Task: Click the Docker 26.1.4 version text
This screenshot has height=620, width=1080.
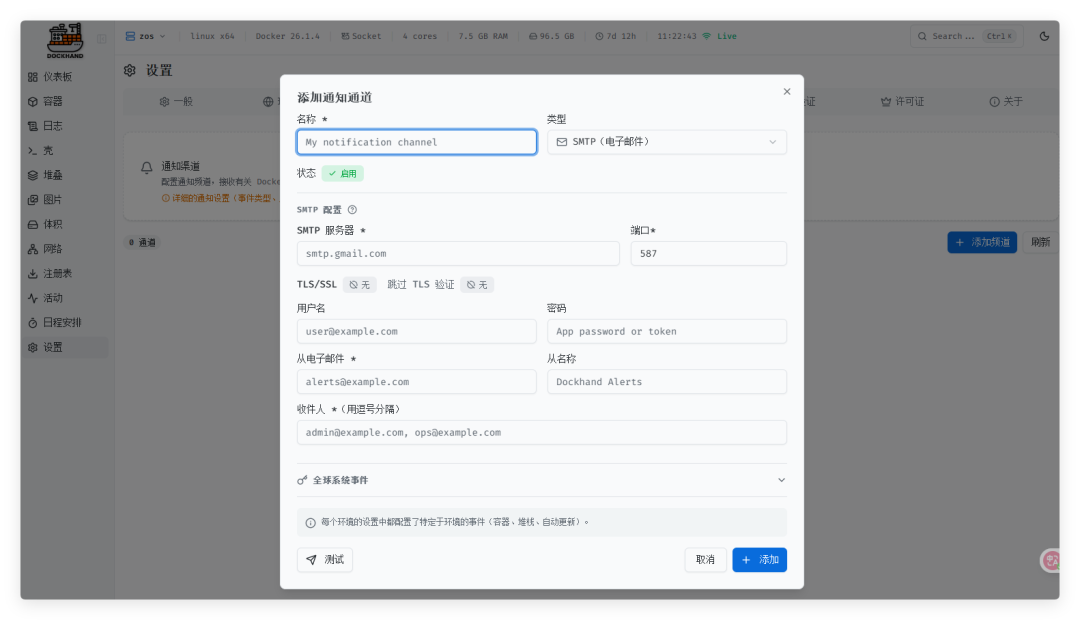Action: (x=287, y=36)
